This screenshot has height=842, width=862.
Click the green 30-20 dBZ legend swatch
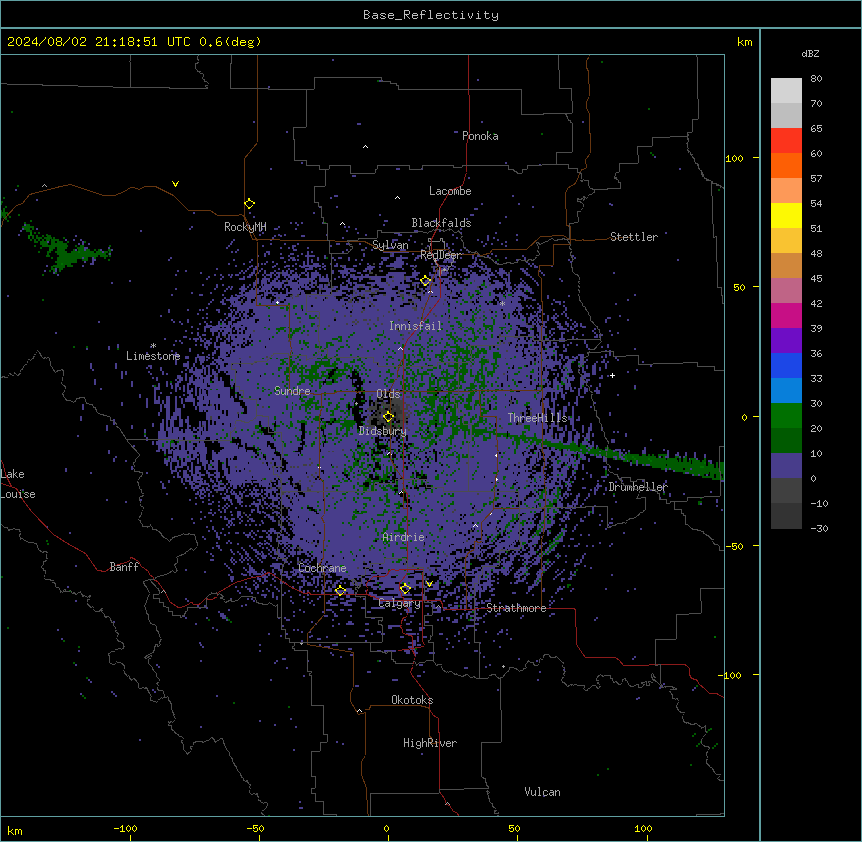click(786, 416)
